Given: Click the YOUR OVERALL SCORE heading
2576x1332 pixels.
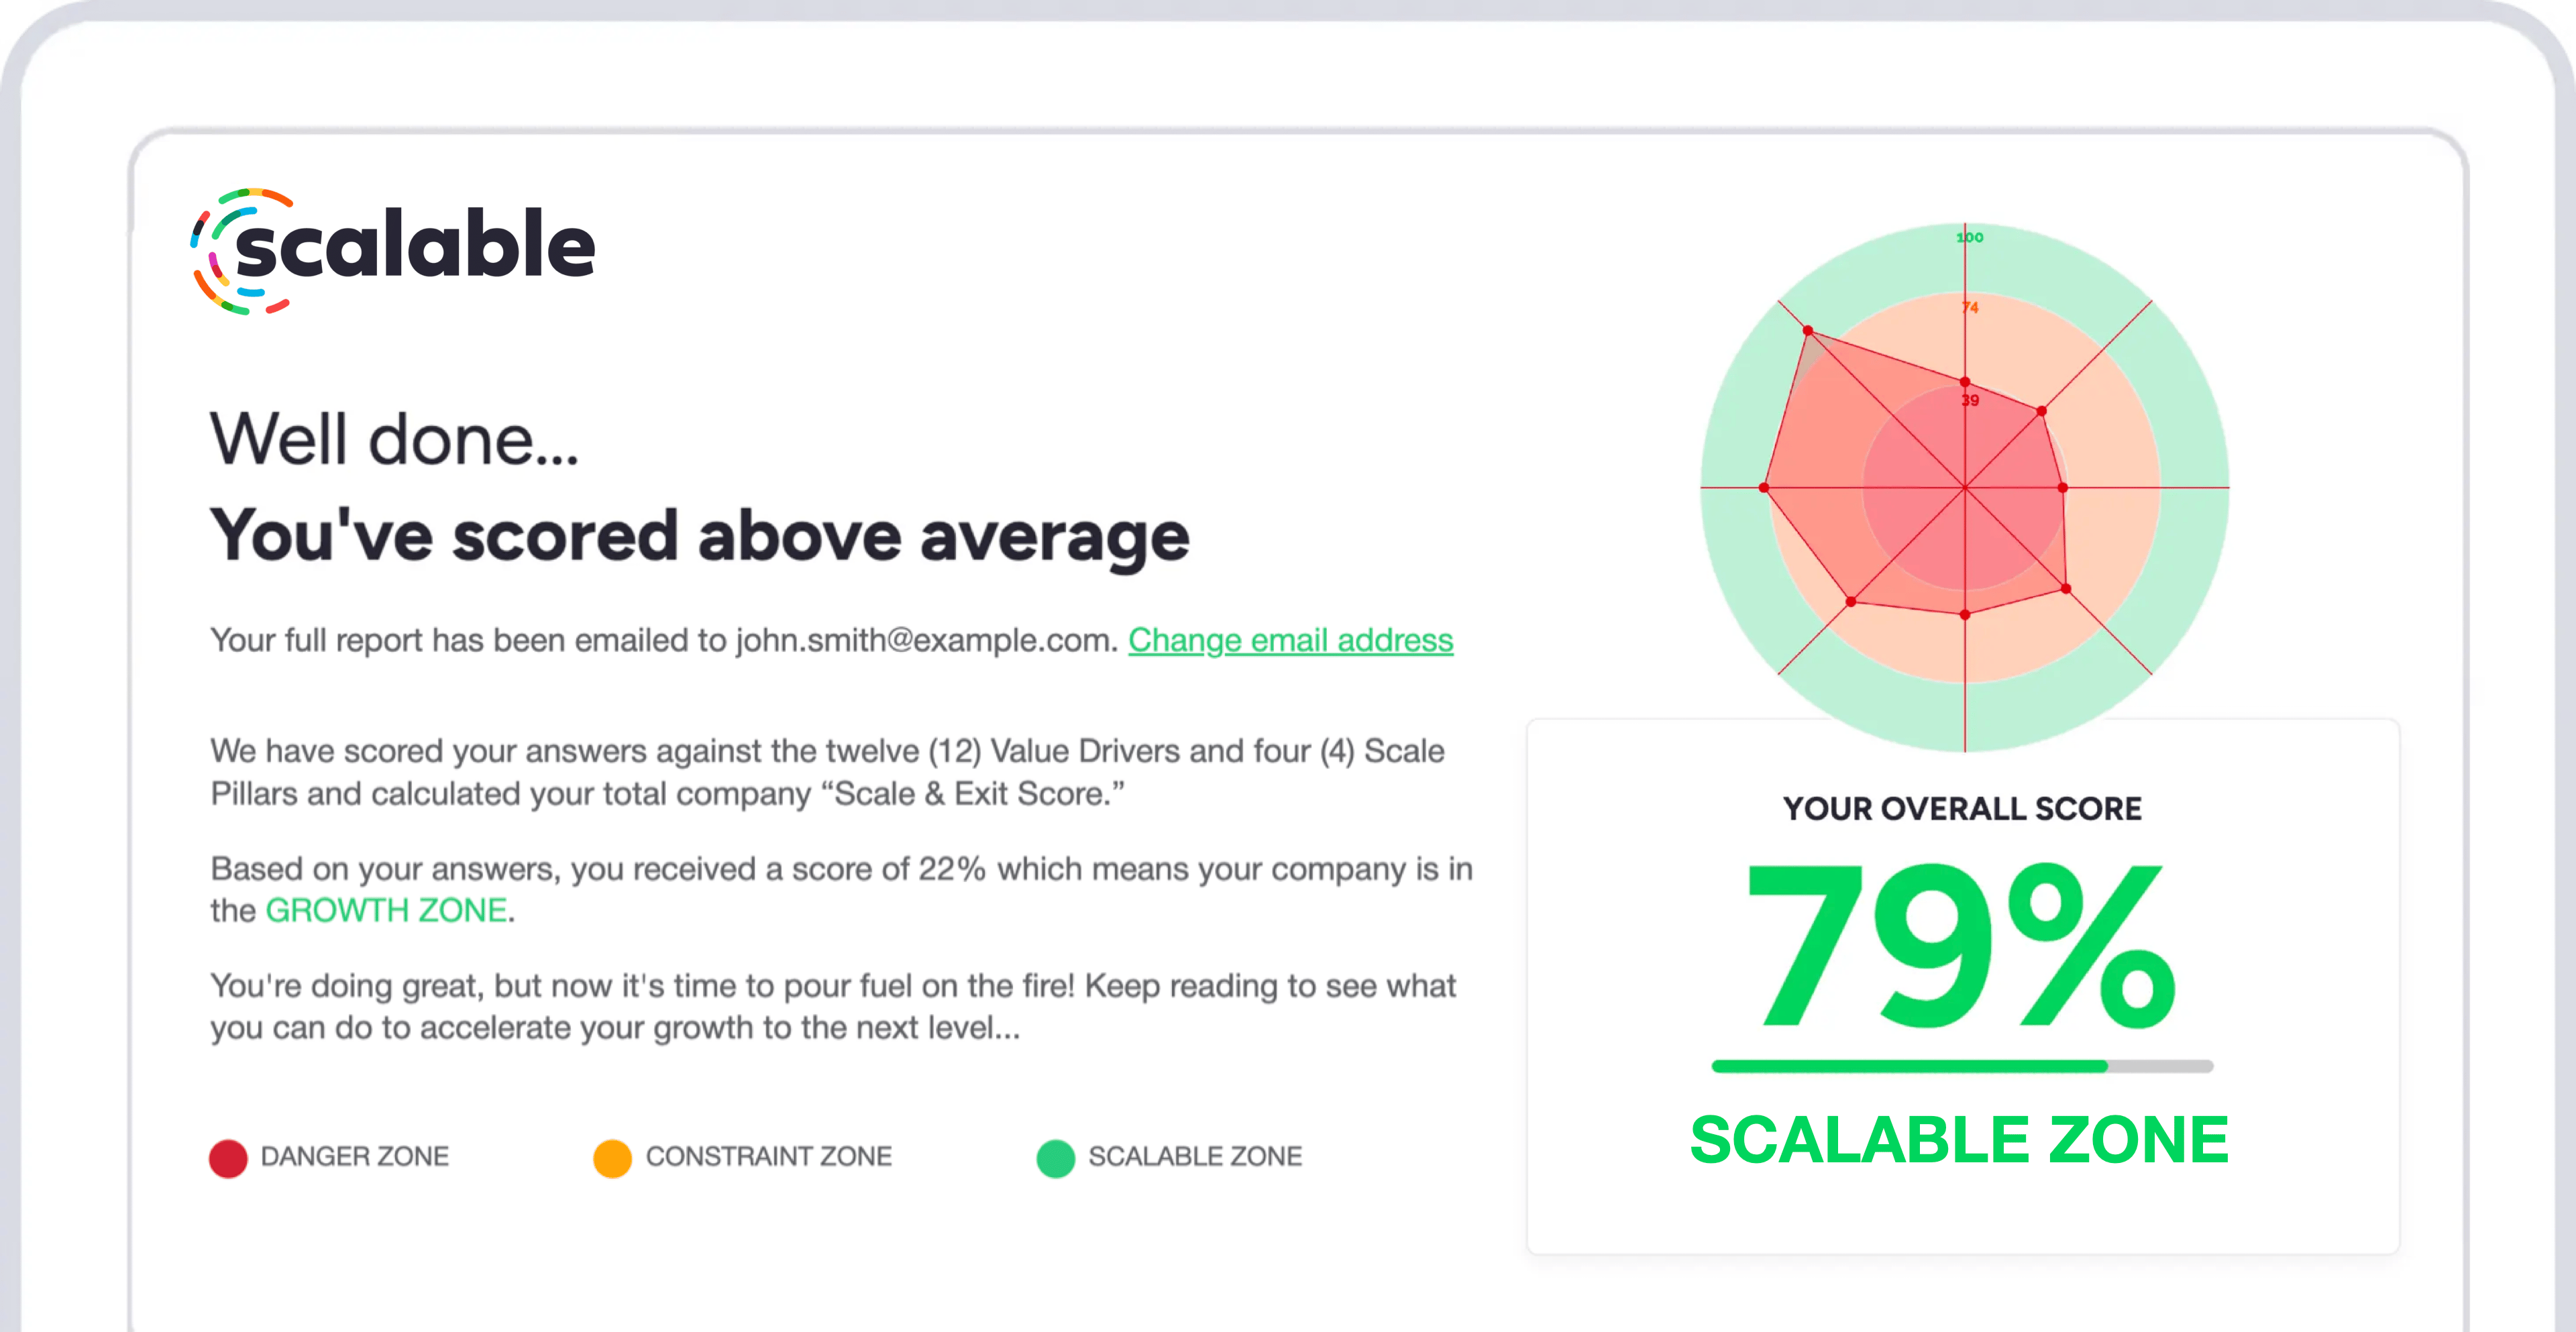Looking at the screenshot, I should pos(1962,808).
